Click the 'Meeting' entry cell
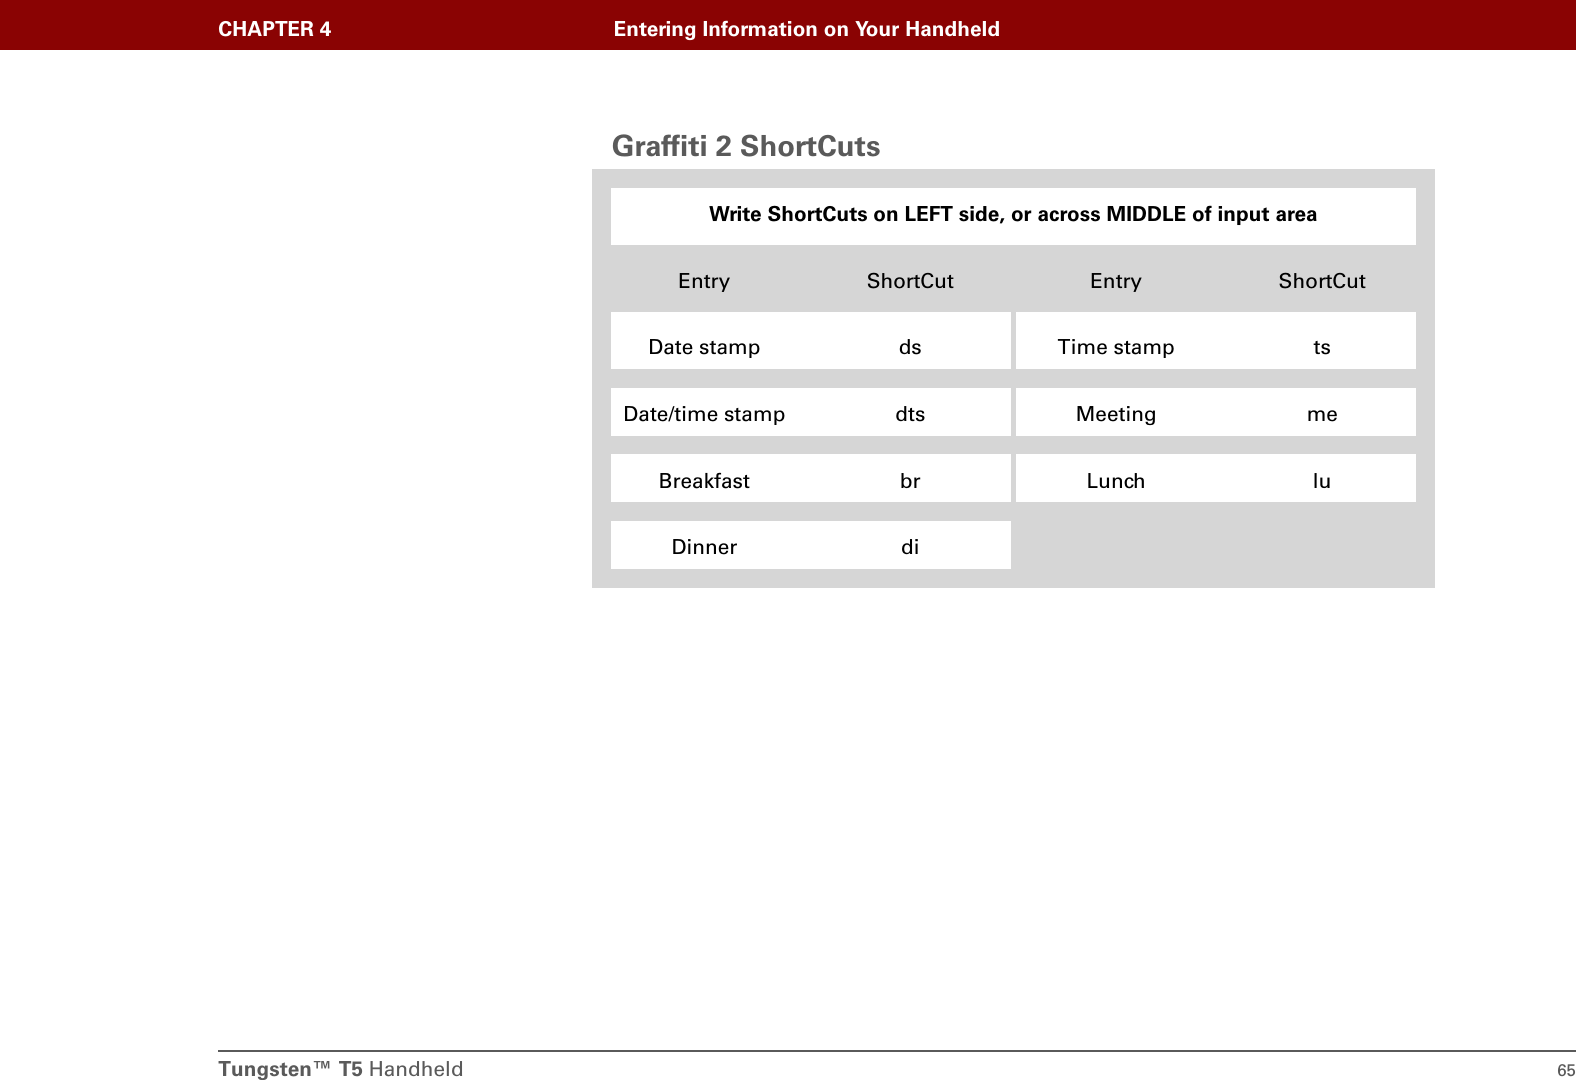This screenshot has height=1080, width=1576. click(1116, 414)
